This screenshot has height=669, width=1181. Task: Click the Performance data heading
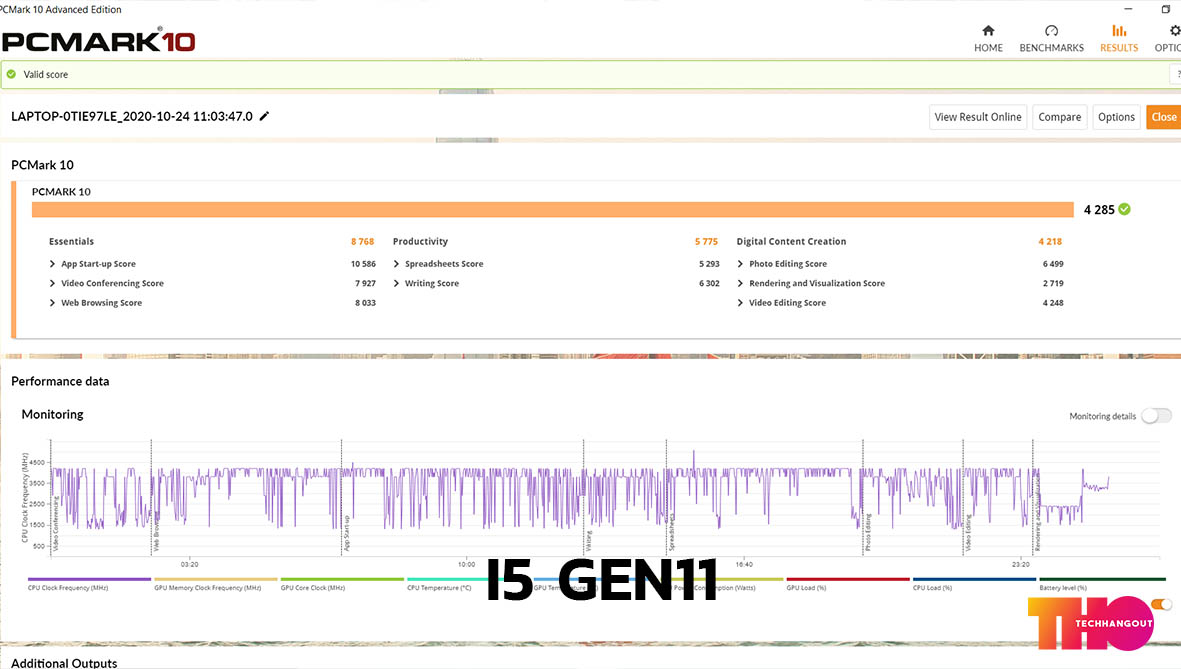[x=60, y=381]
